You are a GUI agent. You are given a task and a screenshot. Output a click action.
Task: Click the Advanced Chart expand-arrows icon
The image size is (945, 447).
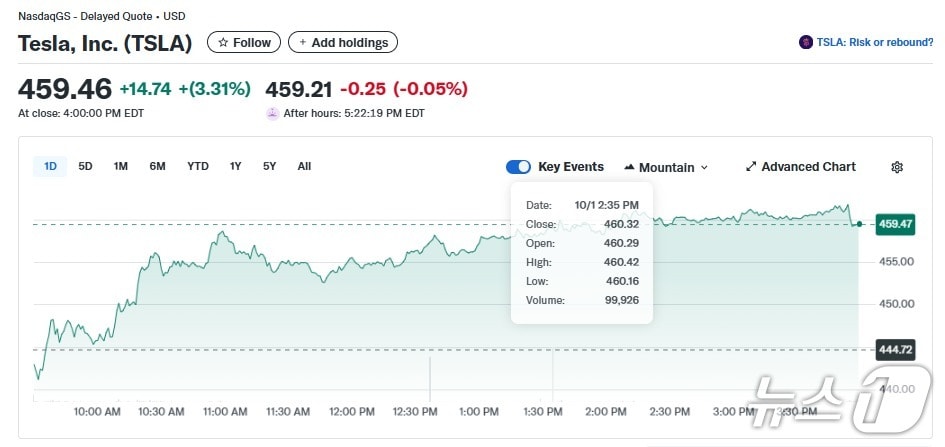[x=751, y=167]
